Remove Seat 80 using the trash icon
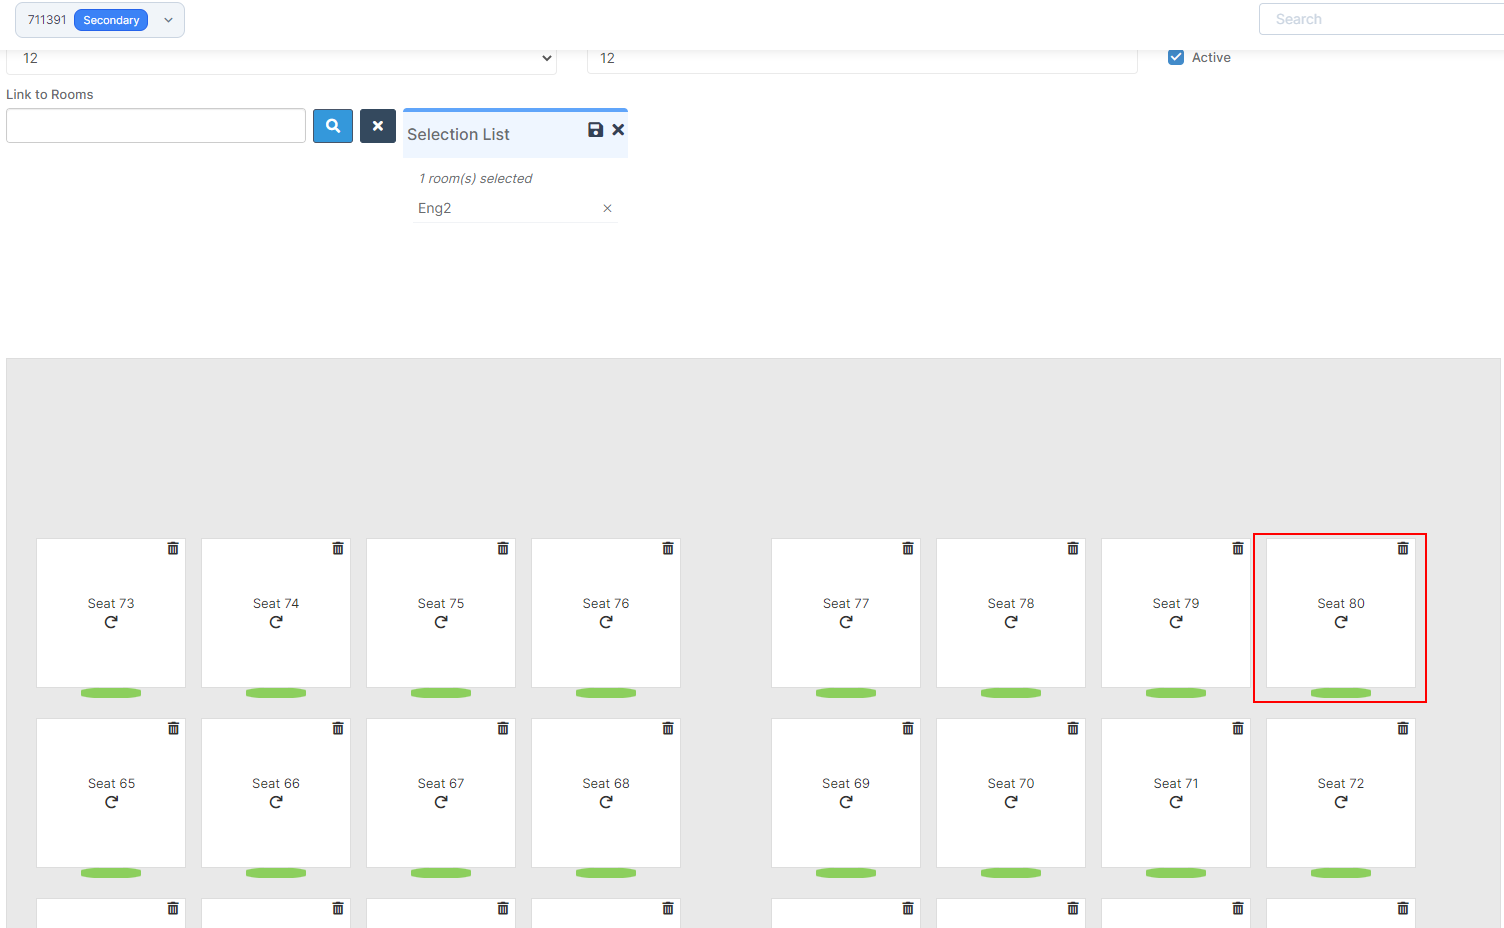The width and height of the screenshot is (1504, 928). pos(1403,548)
